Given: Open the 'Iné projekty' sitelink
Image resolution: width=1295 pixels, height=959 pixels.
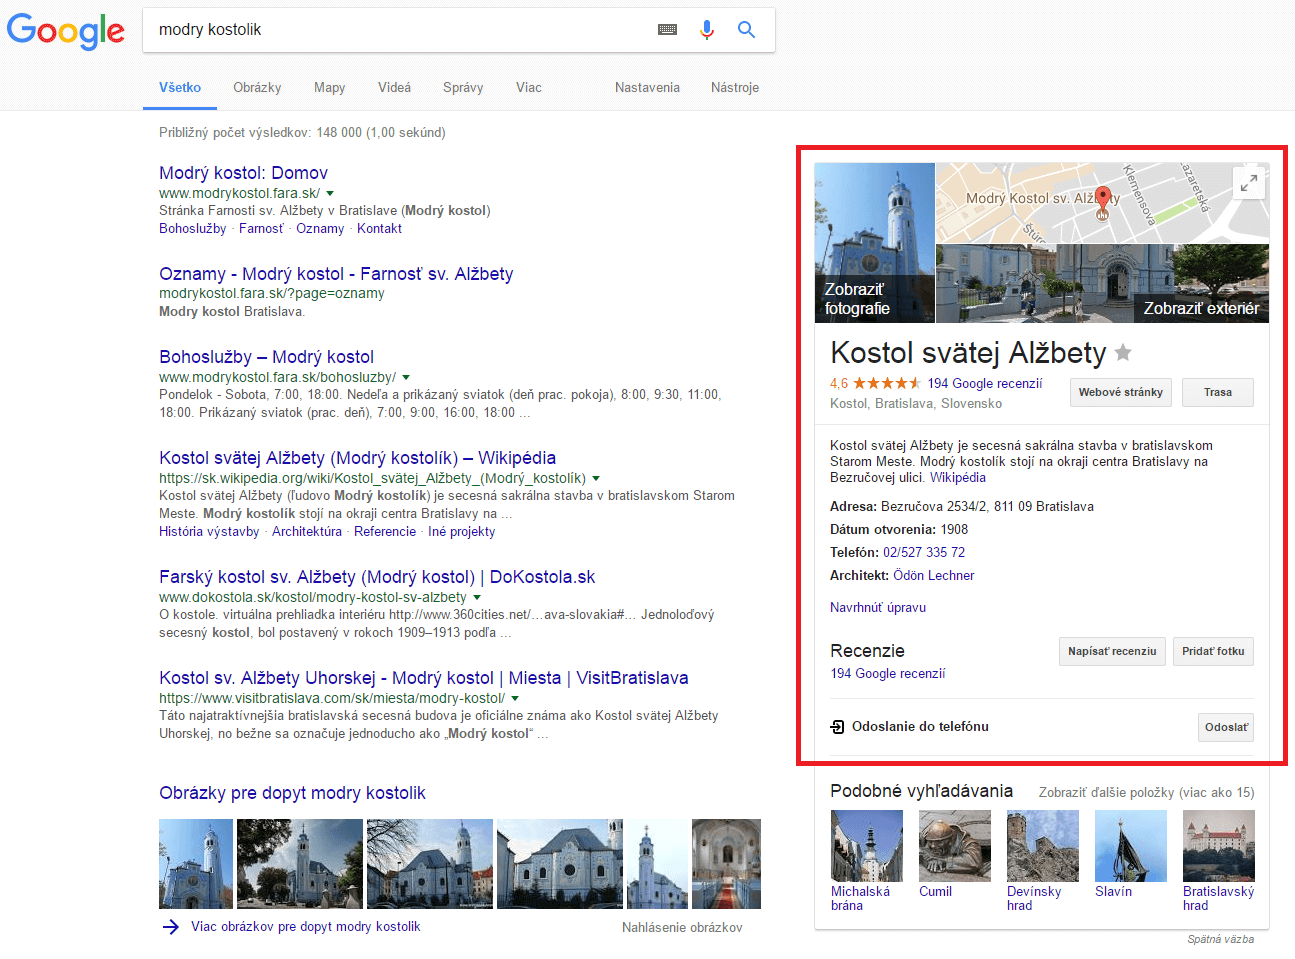Looking at the screenshot, I should pos(462,532).
